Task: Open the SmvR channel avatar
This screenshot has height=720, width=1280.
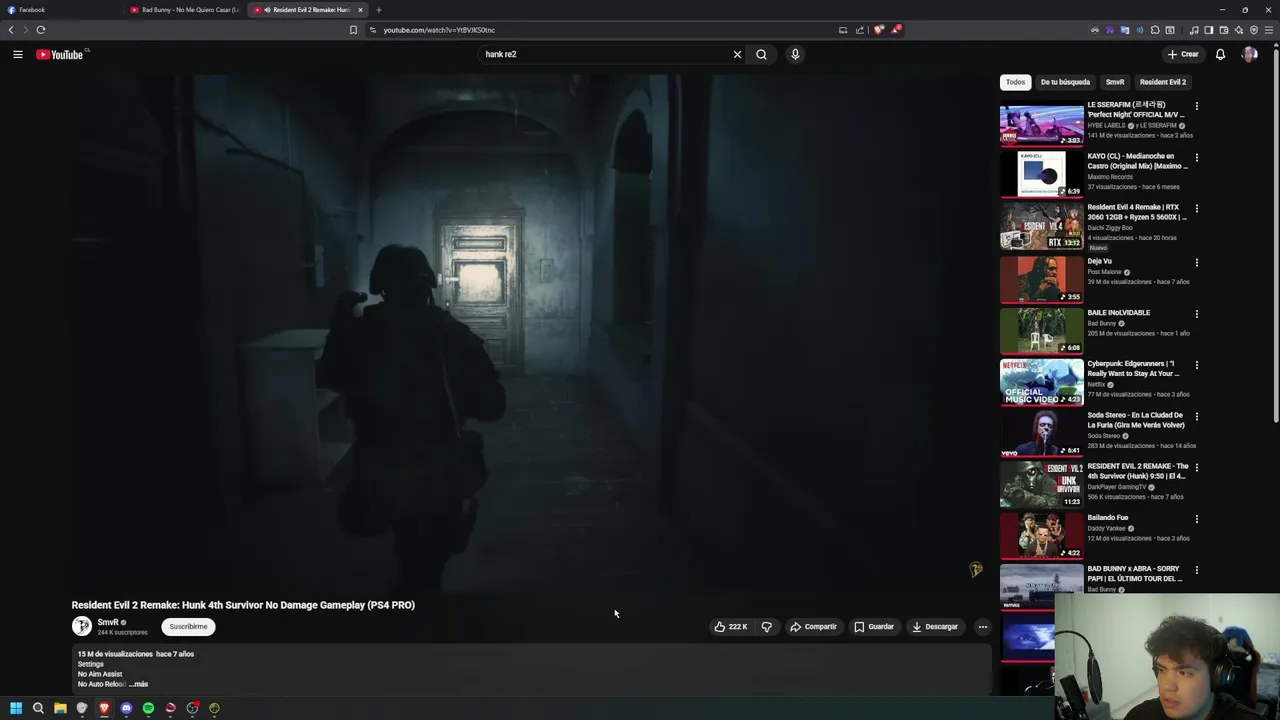Action: (x=82, y=626)
